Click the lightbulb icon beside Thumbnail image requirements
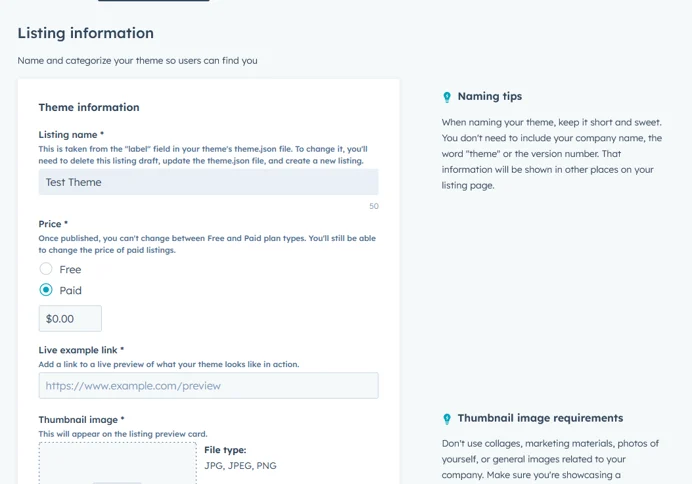 447,419
